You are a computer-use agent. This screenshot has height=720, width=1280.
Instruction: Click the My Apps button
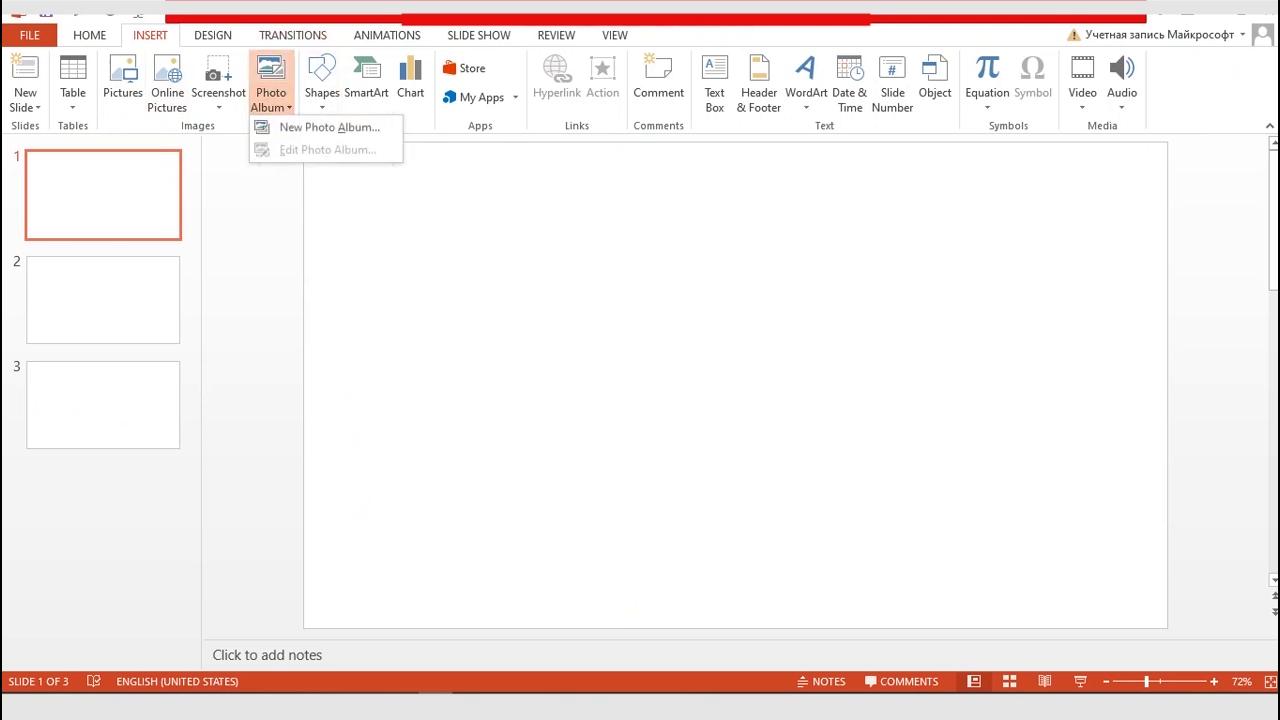click(x=474, y=97)
